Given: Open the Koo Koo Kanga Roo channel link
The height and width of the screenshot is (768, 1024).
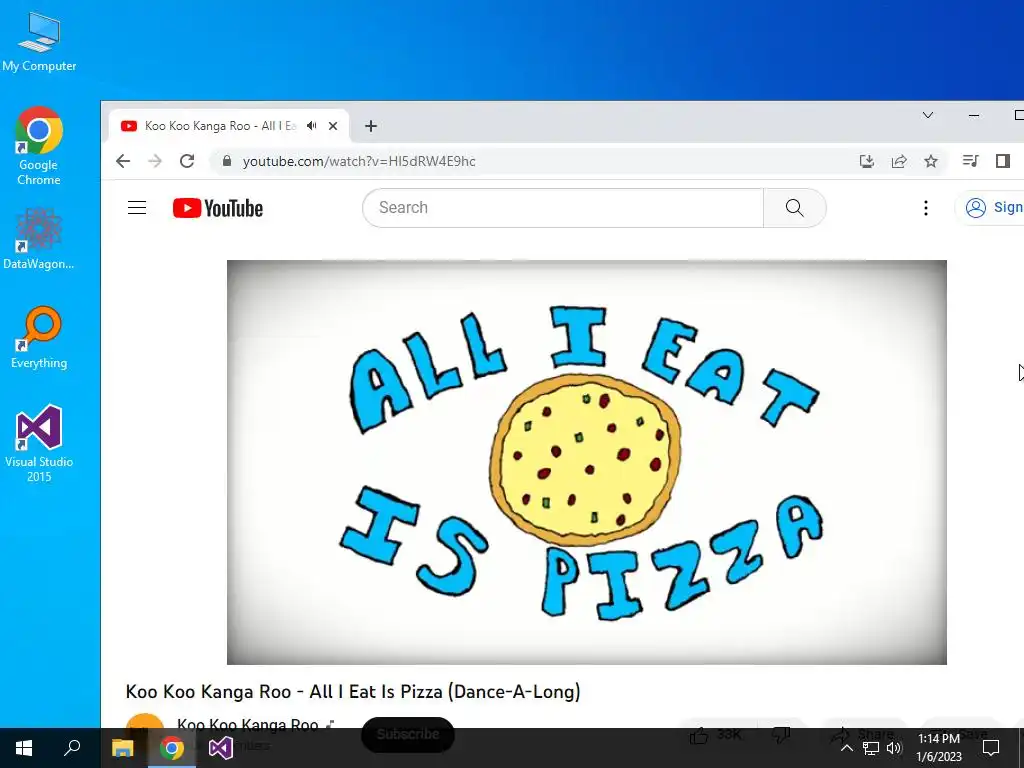Looking at the screenshot, I should [248, 724].
